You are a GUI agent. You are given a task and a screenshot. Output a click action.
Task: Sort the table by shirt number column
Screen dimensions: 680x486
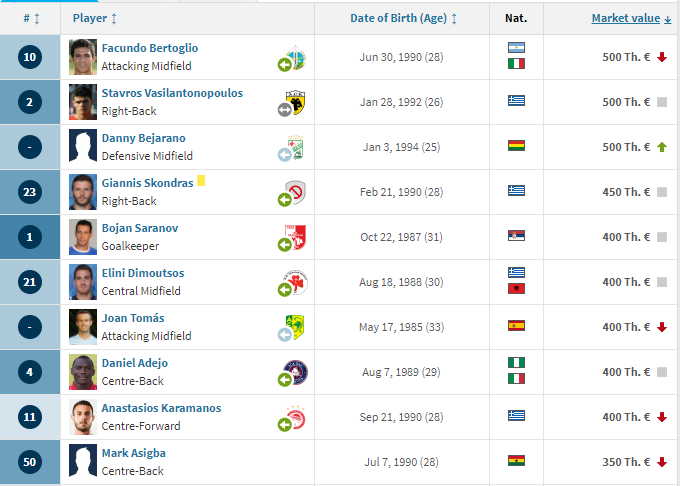31,19
